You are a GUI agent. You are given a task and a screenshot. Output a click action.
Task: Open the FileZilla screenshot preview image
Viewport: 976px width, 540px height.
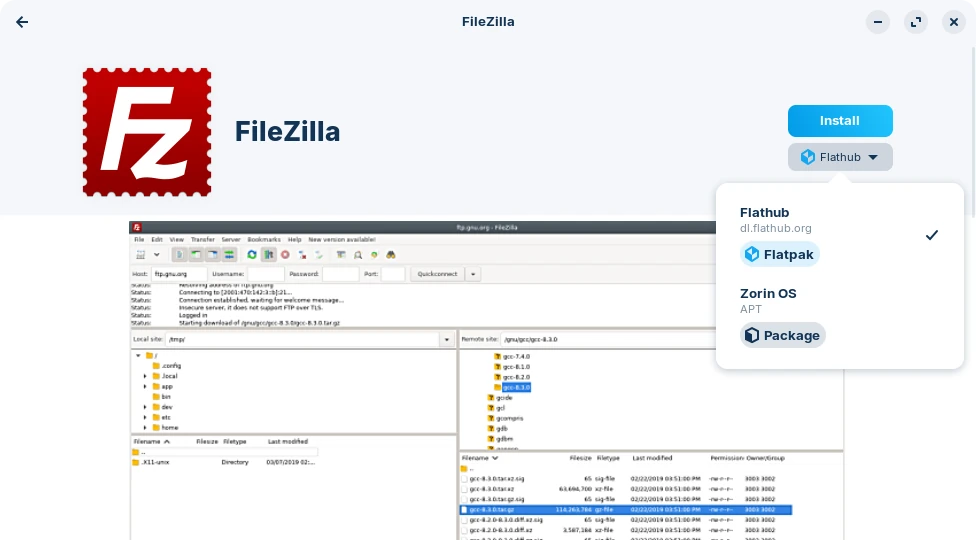(486, 380)
